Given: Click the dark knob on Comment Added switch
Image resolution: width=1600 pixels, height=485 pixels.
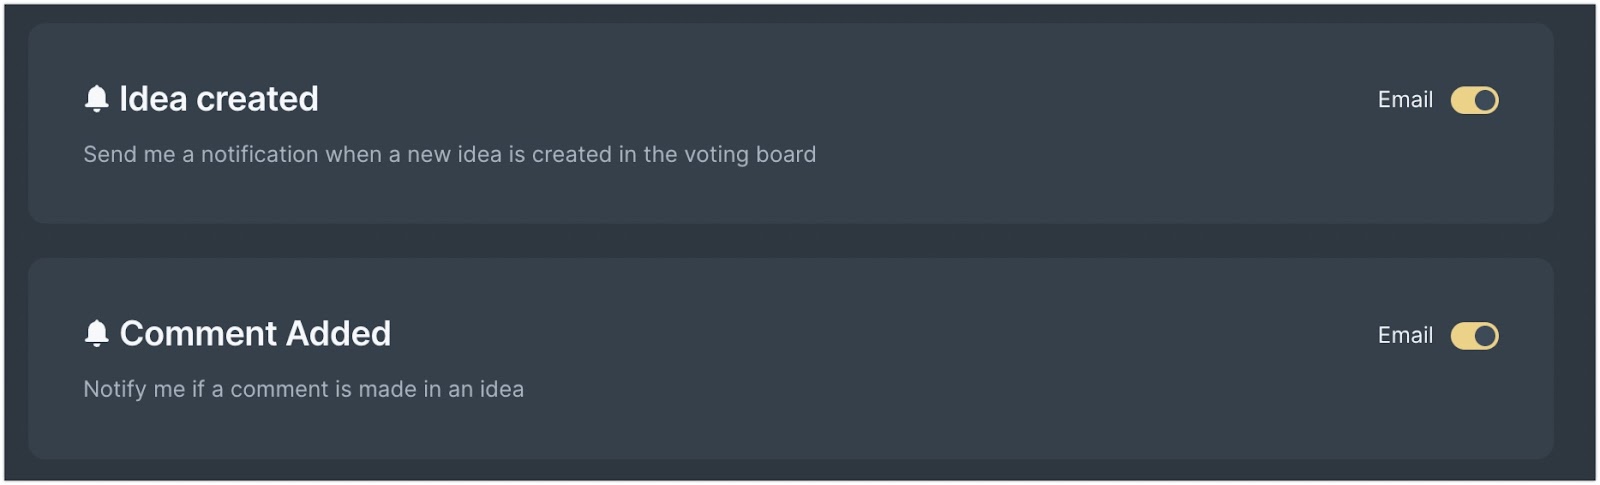Looking at the screenshot, I should (x=1485, y=336).
